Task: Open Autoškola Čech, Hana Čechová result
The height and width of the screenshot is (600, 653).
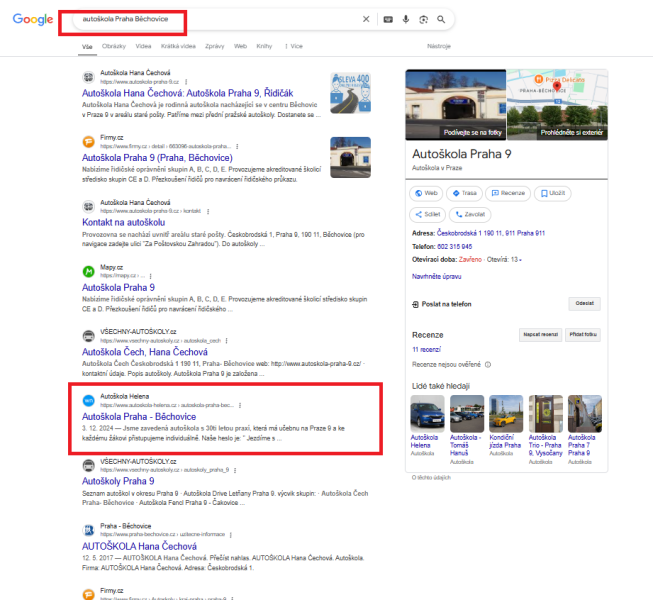Action: point(145,352)
